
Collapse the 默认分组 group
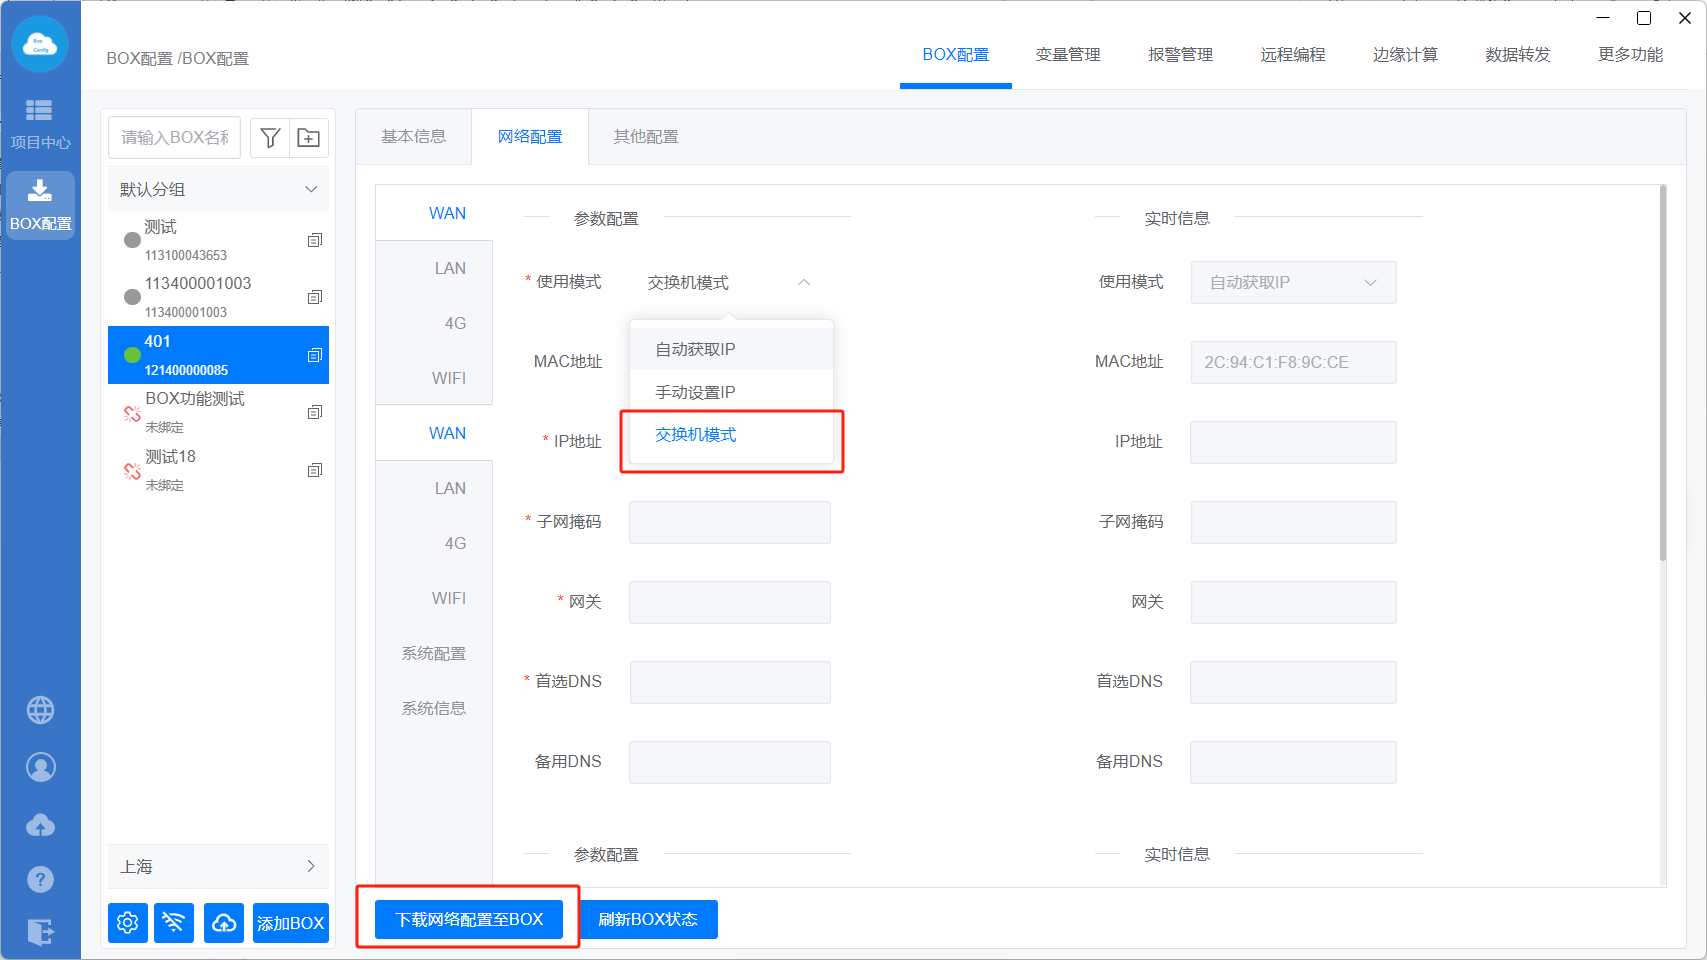coord(311,189)
